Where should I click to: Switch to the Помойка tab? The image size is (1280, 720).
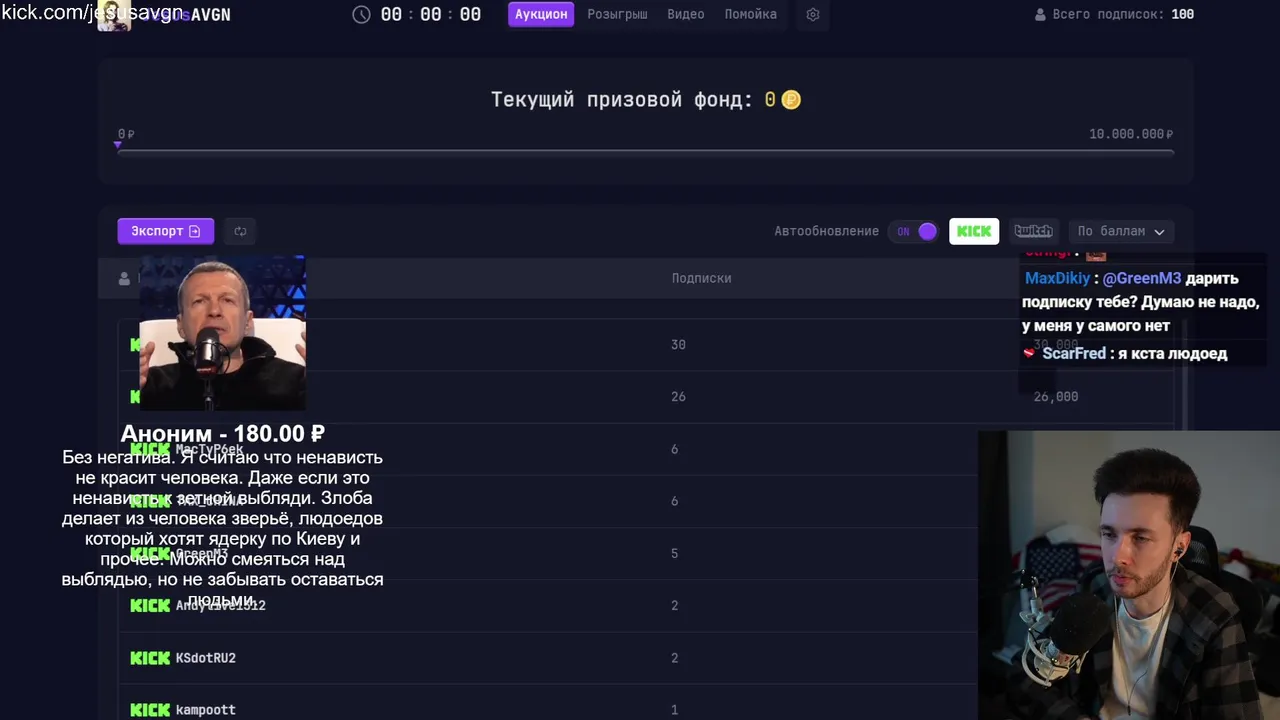click(750, 14)
